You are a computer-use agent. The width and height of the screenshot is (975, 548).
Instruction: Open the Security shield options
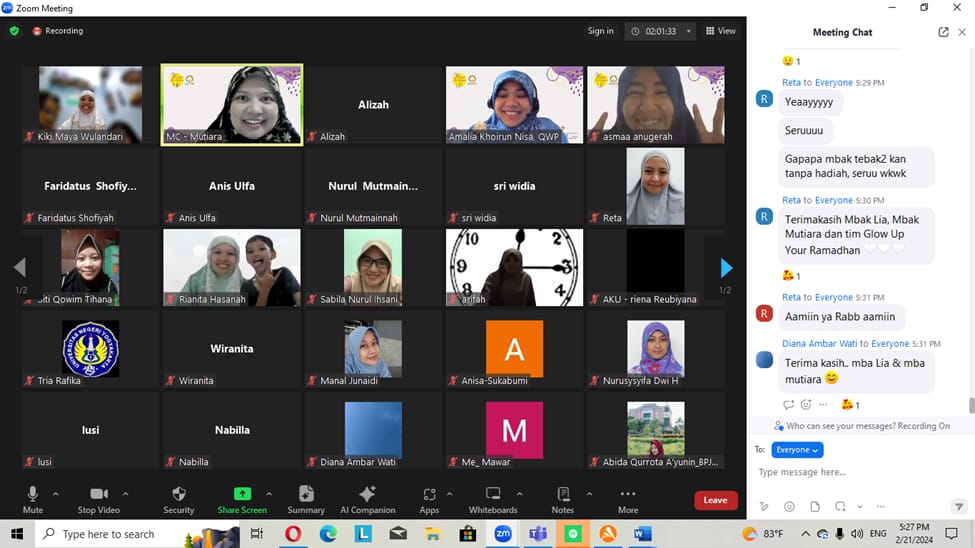coord(178,499)
